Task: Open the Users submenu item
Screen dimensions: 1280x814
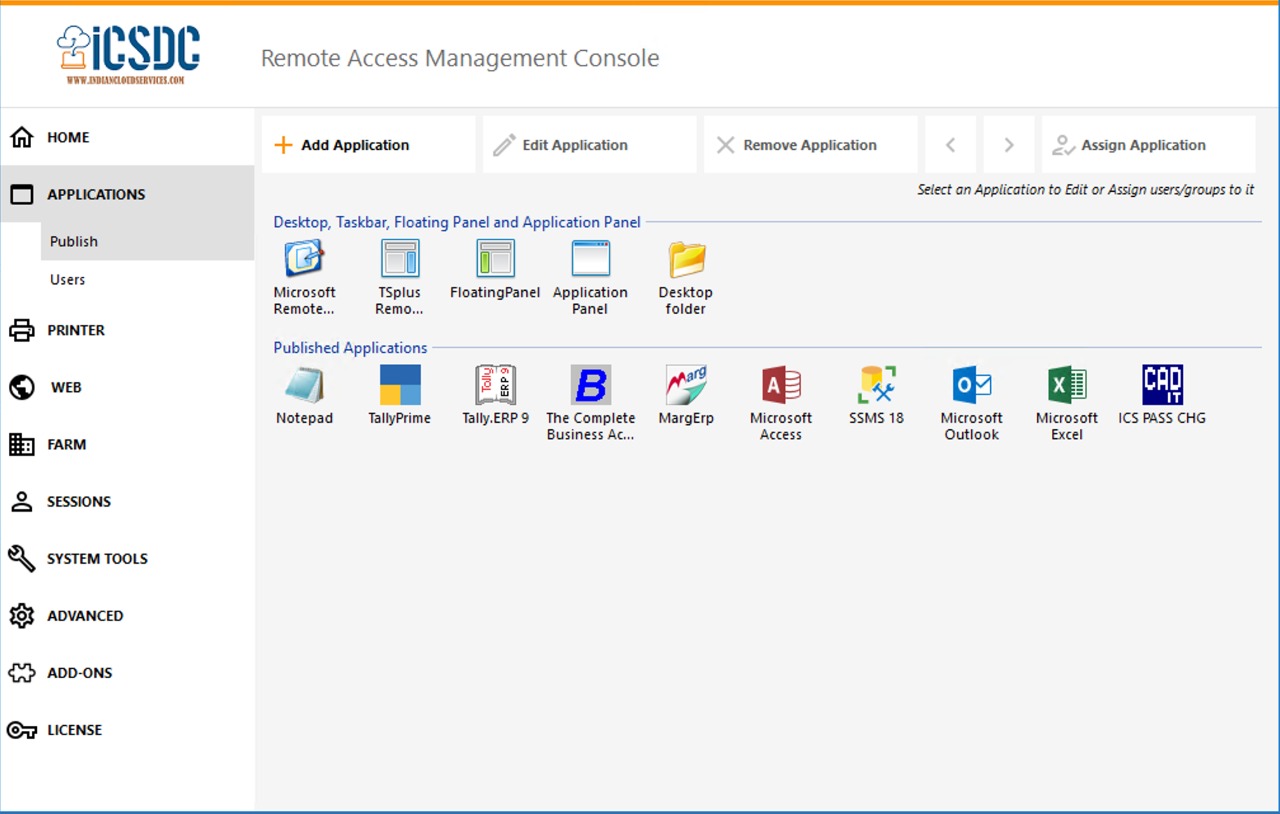Action: [x=68, y=279]
